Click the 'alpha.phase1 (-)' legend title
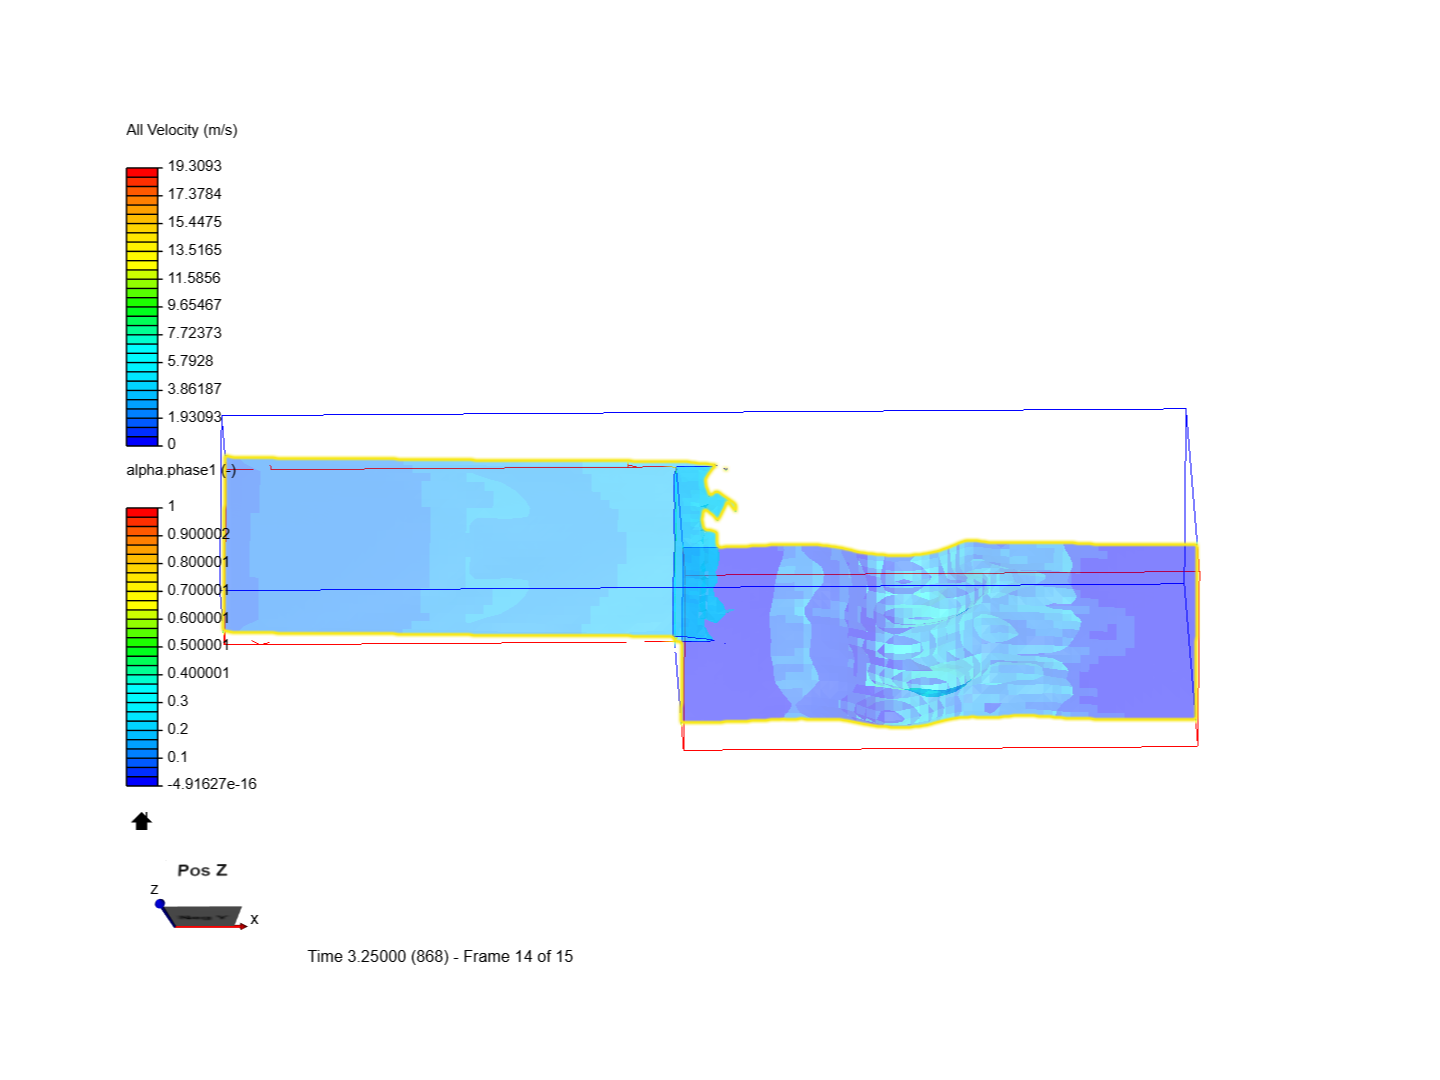 [x=181, y=470]
